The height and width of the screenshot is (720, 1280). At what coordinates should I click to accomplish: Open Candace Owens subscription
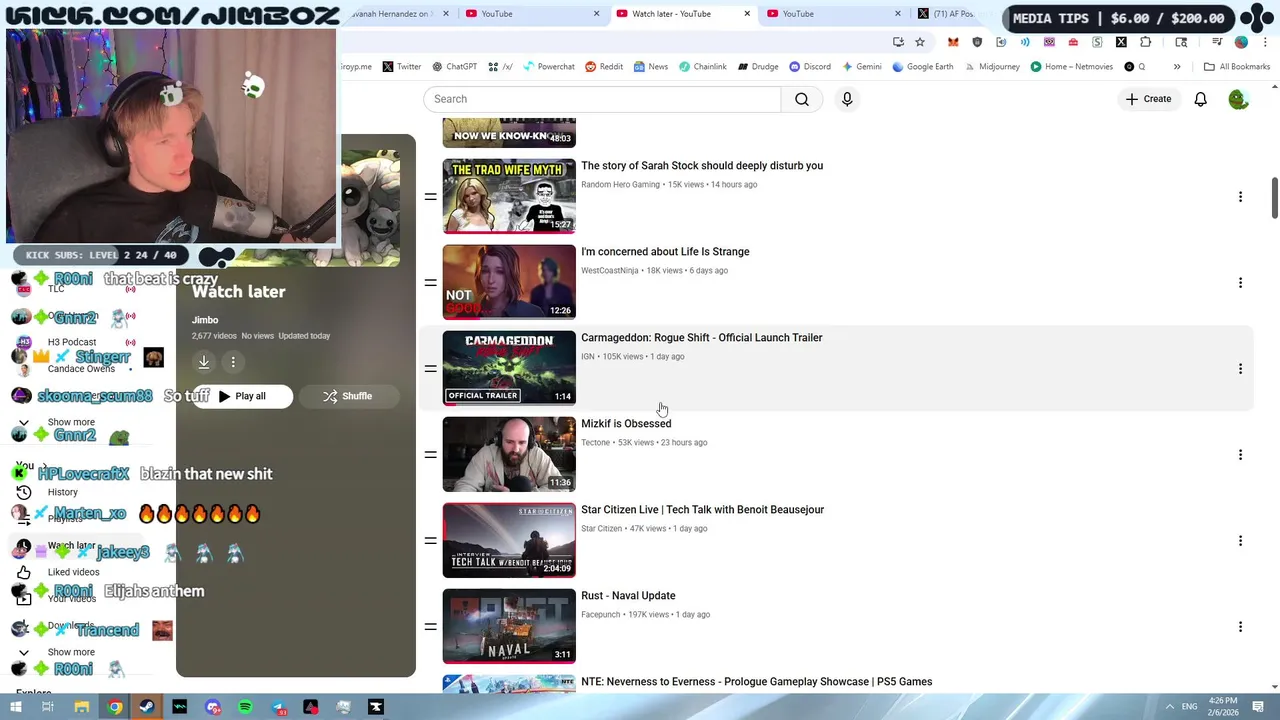pos(81,369)
